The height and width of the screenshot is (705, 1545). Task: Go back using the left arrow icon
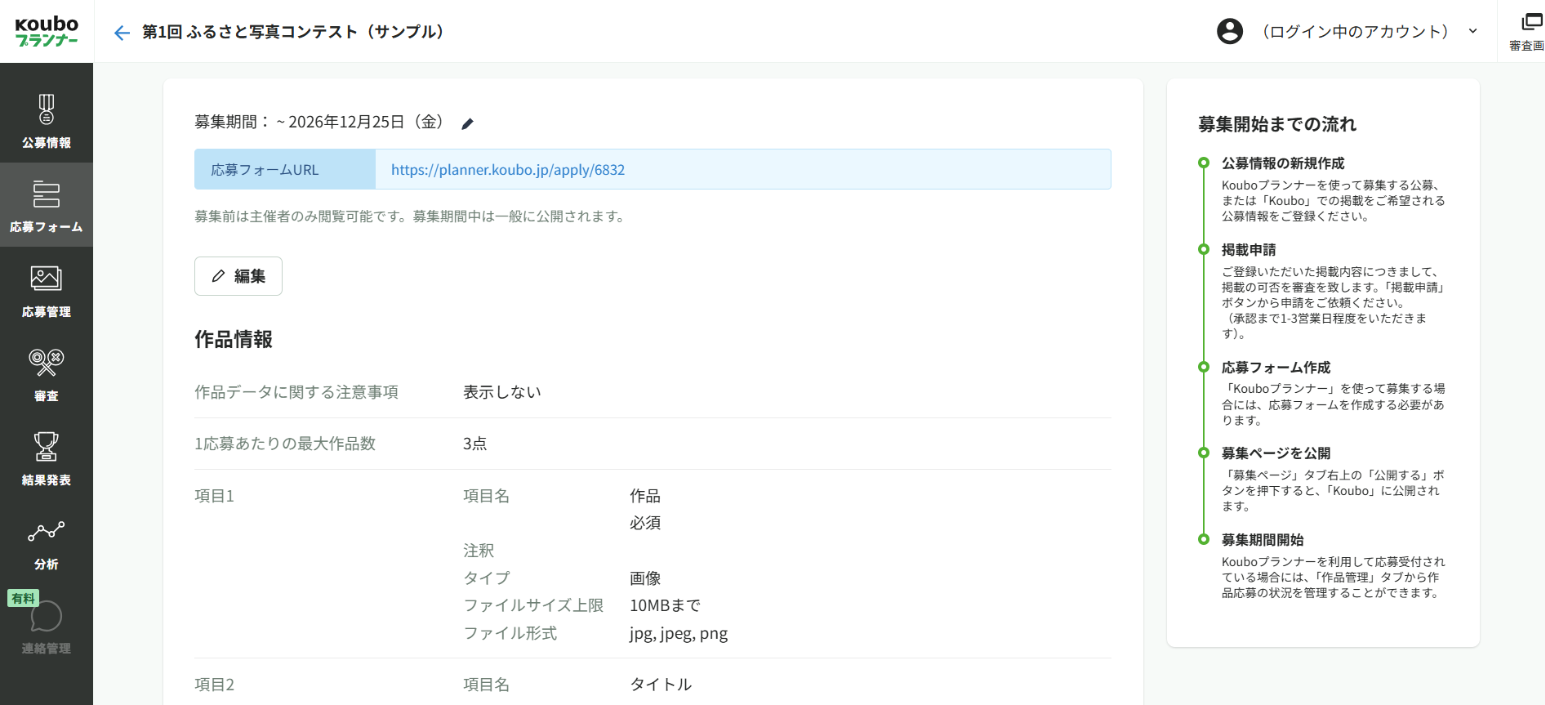(122, 32)
